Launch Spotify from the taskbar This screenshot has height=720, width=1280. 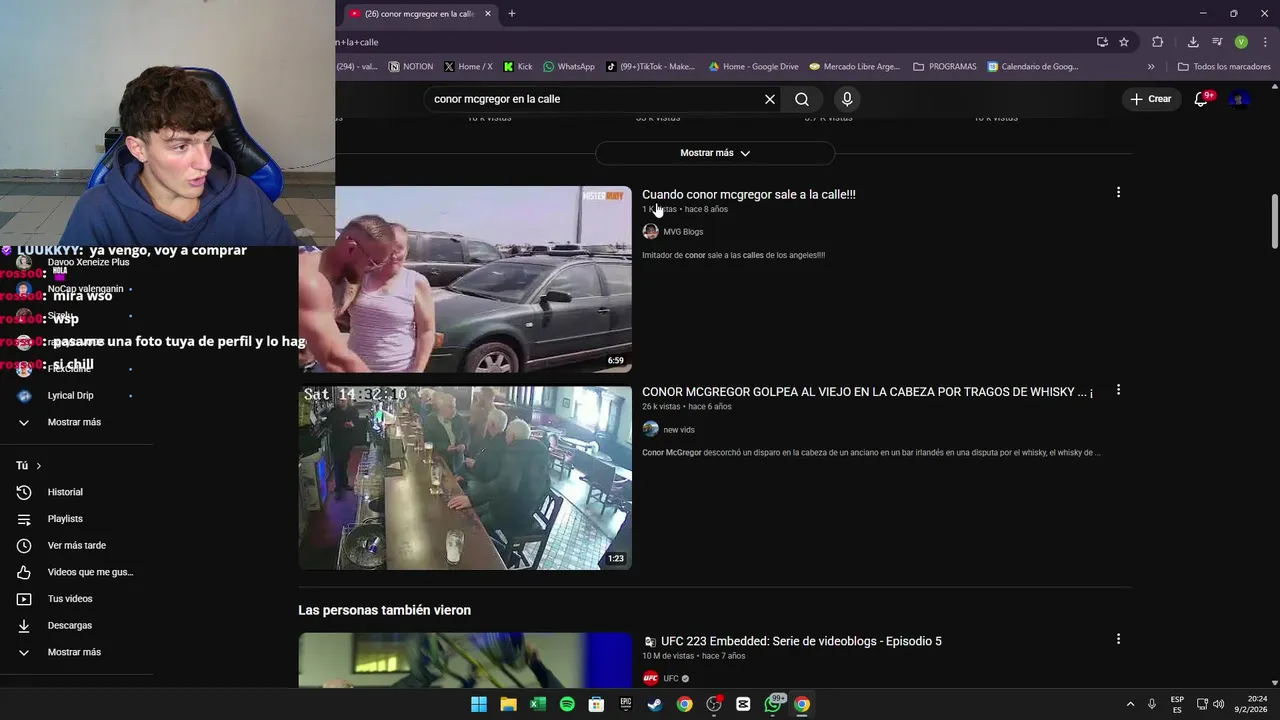click(567, 704)
